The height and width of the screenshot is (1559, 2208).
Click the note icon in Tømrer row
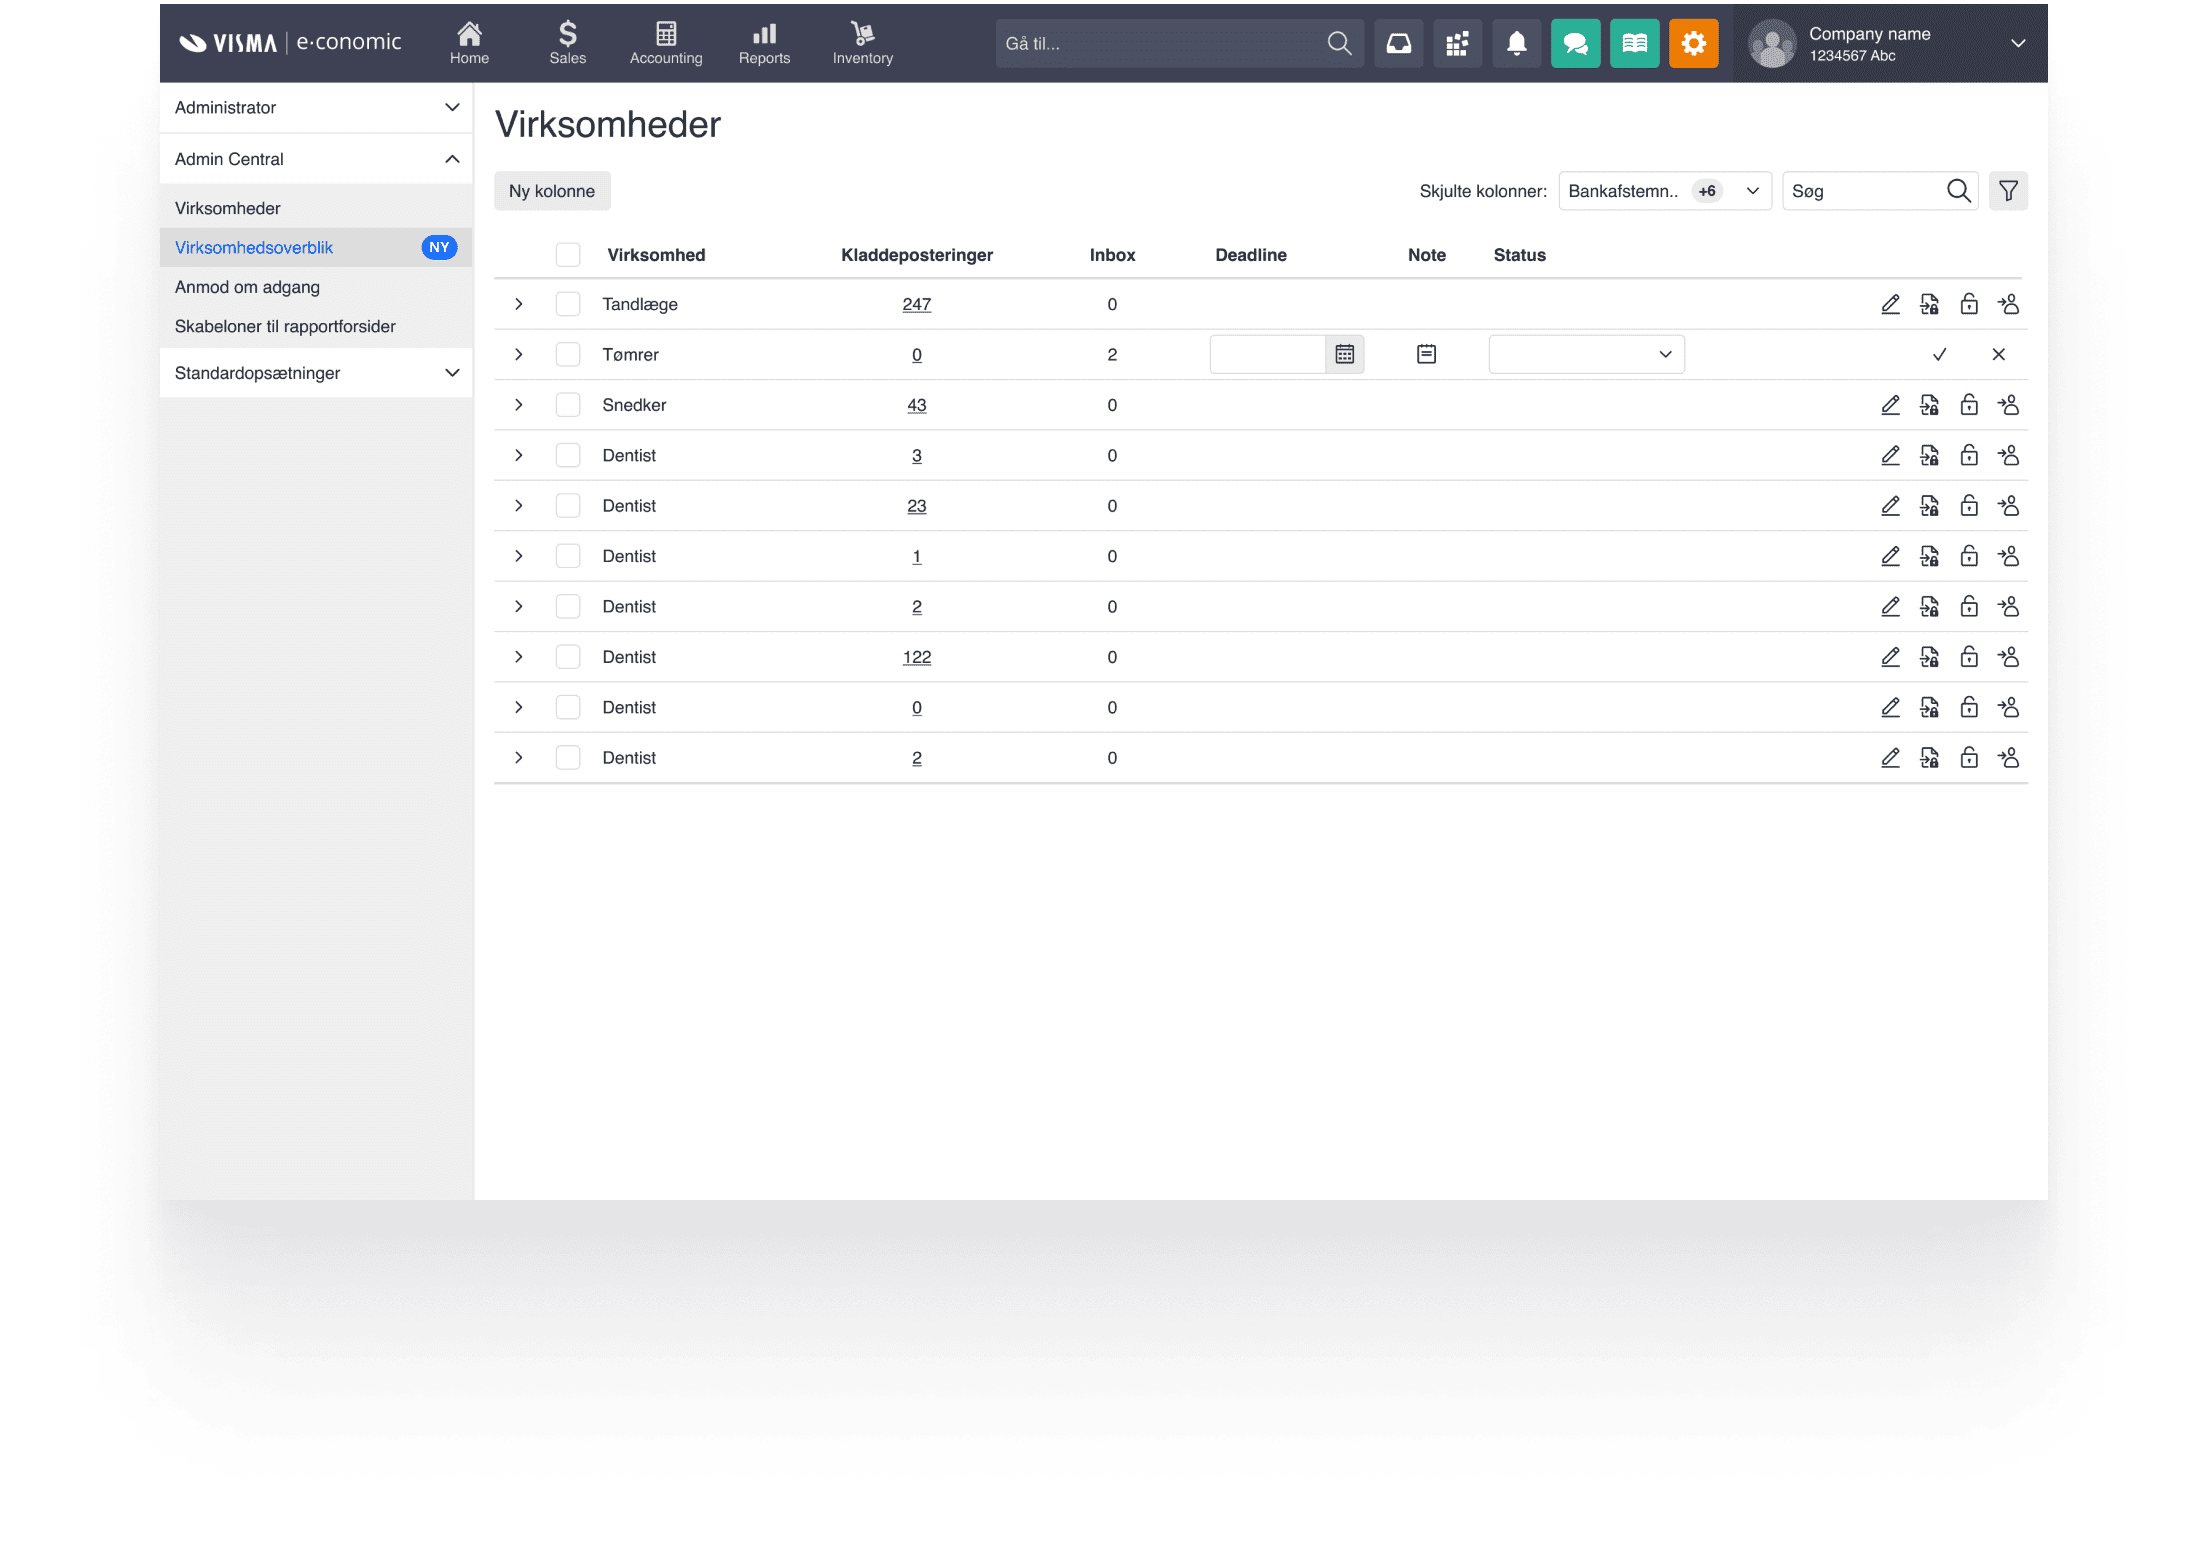click(1426, 354)
